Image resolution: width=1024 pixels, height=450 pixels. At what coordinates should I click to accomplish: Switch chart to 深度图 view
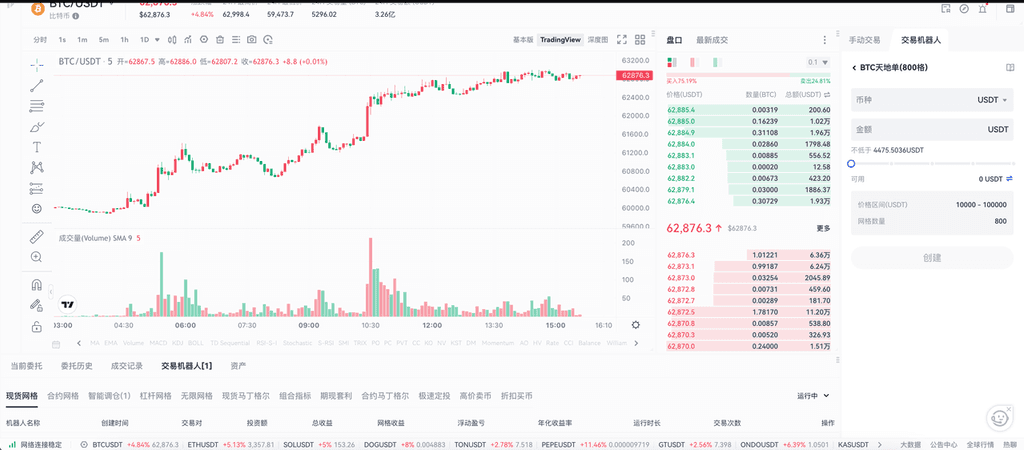tap(597, 40)
